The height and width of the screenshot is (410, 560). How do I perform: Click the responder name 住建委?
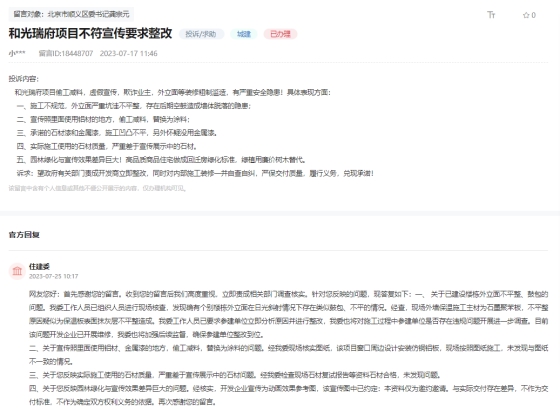[39, 266]
